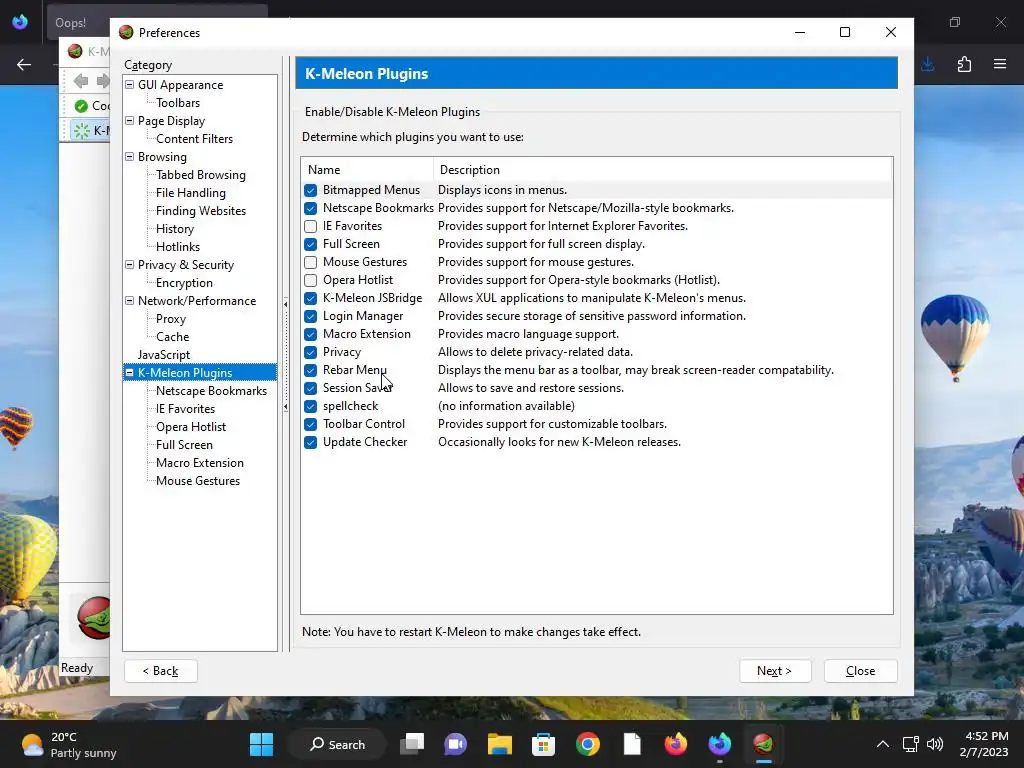Screen dimensions: 1024x768
Task: Select the JavaScript category
Action: pos(163,355)
